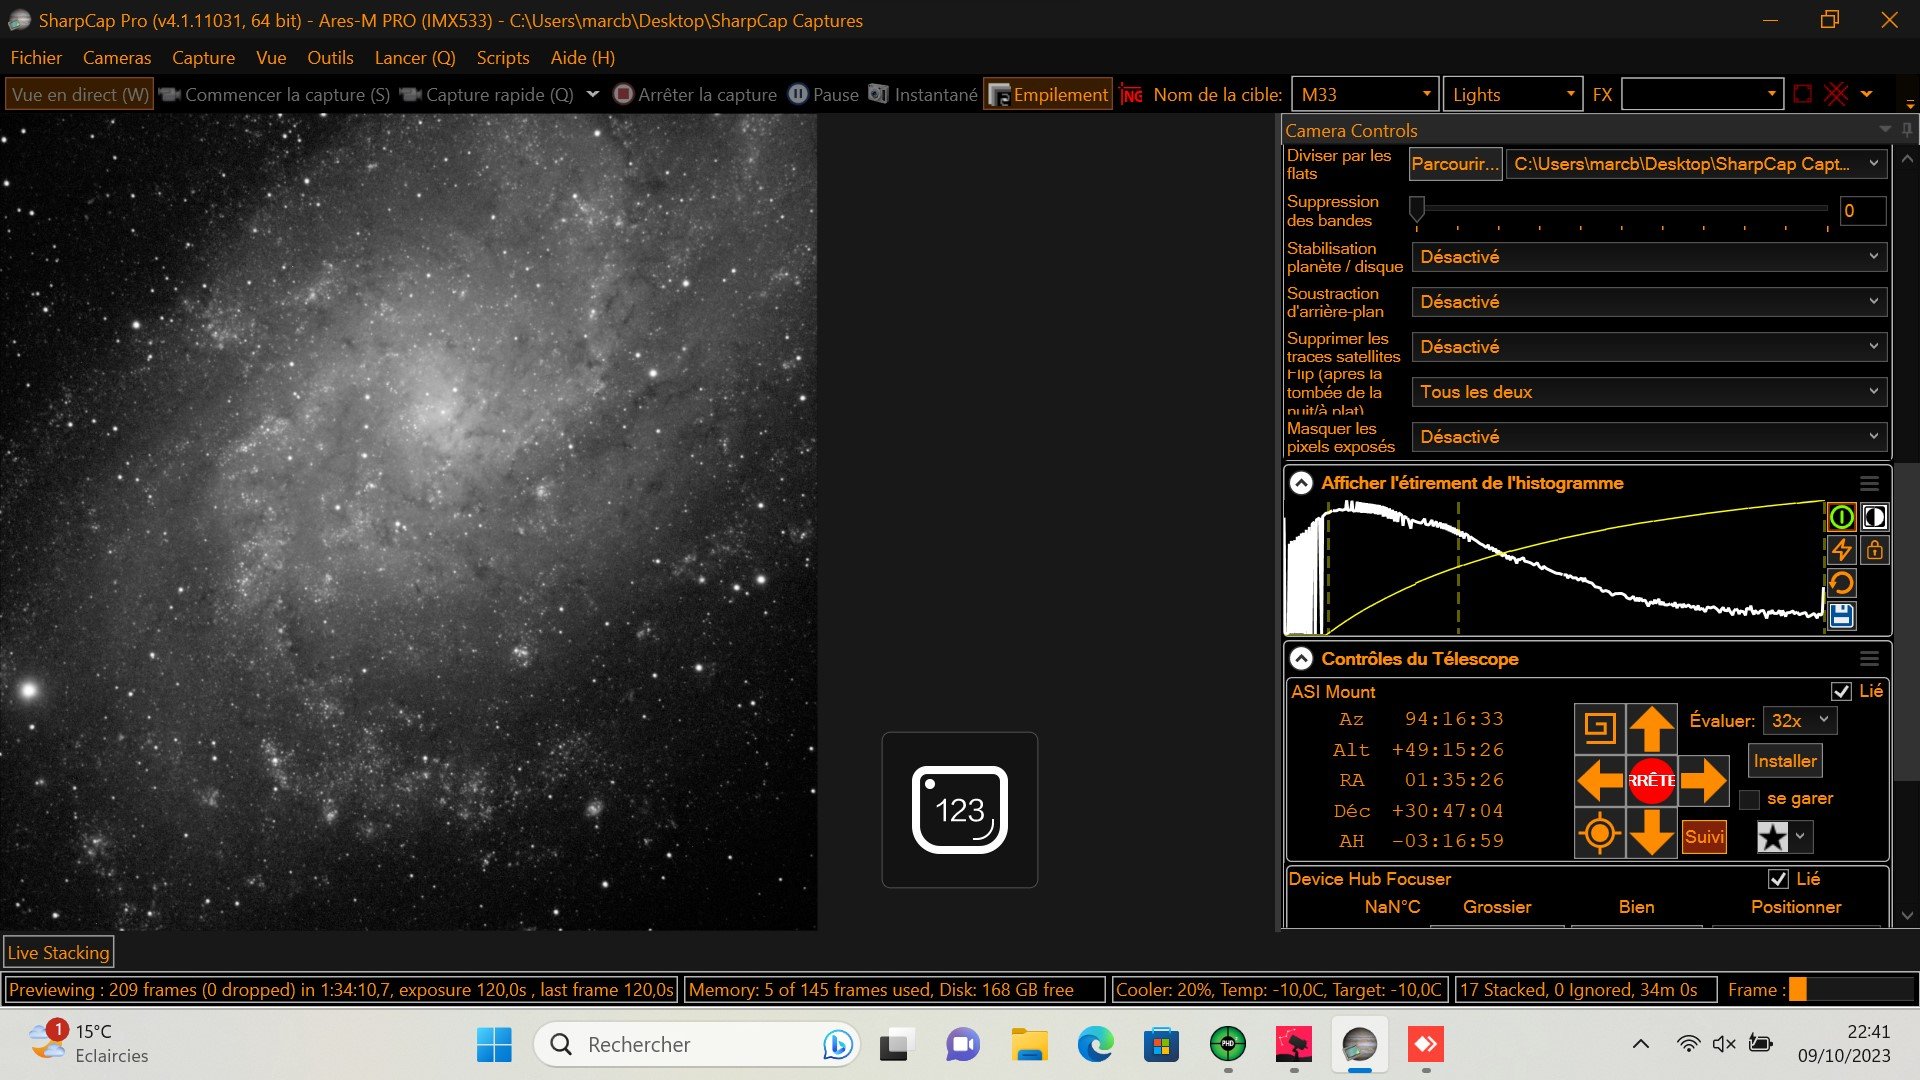Click the red NG icon beside target name

tap(1131, 94)
